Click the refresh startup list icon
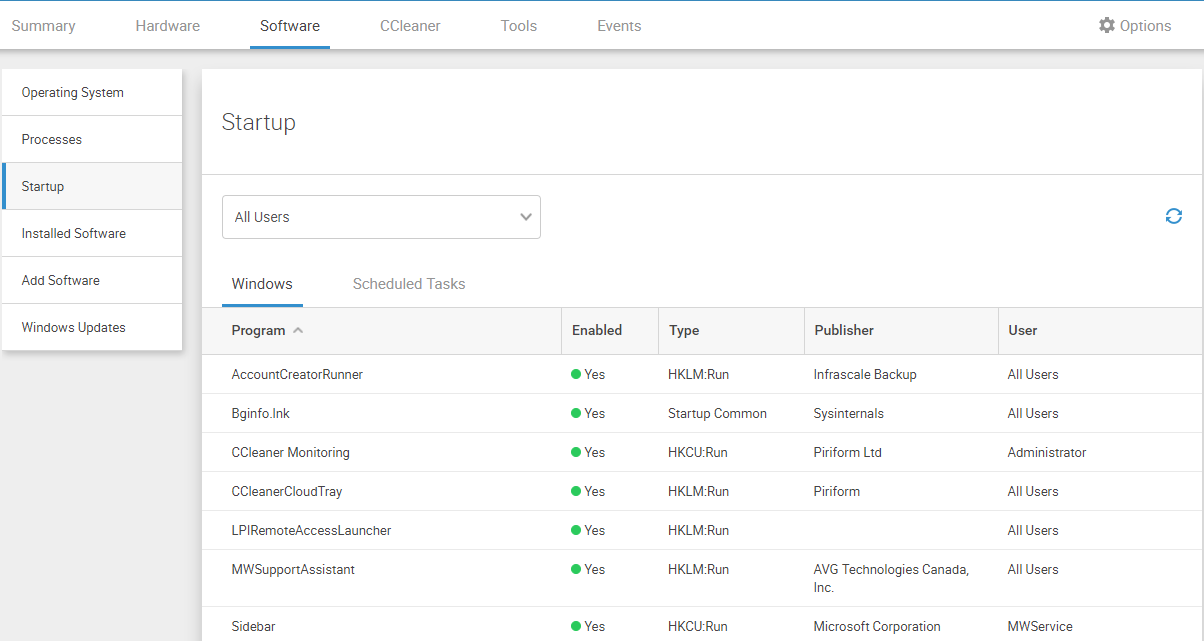1204x641 pixels. click(x=1173, y=216)
